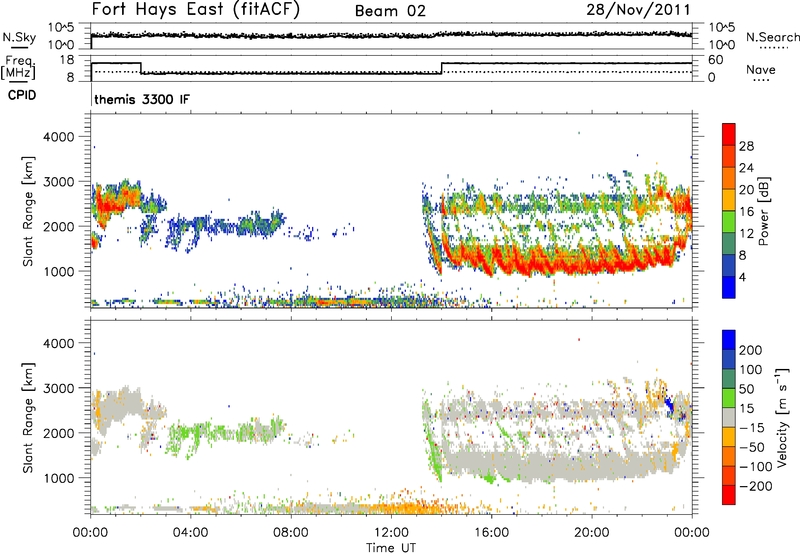Image resolution: width=800 pixels, height=554 pixels.
Task: Click the '28' value on the Power colorbar
Action: click(746, 146)
